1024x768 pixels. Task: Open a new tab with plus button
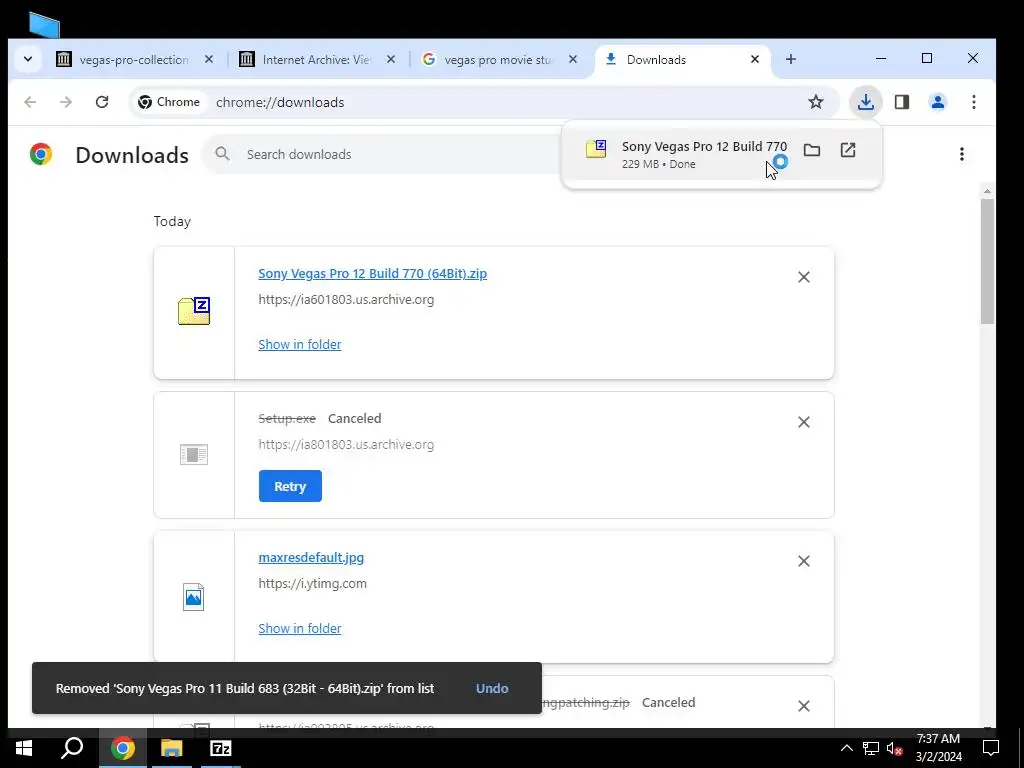[x=791, y=59]
